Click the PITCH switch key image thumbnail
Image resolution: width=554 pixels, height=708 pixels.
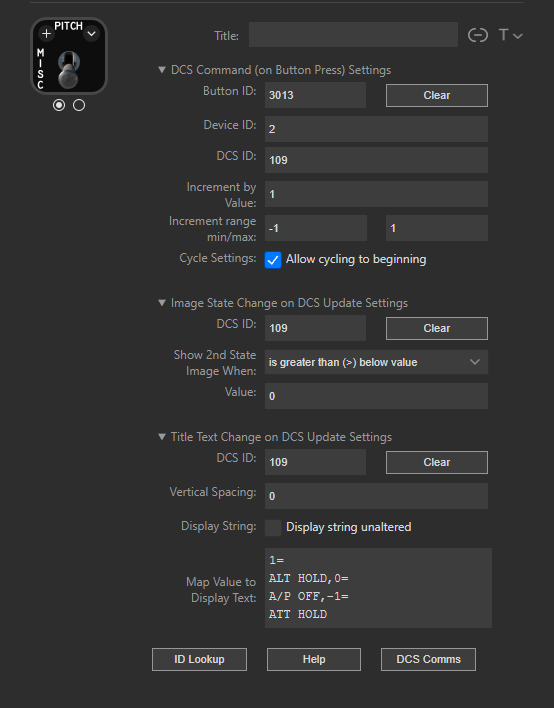69,56
